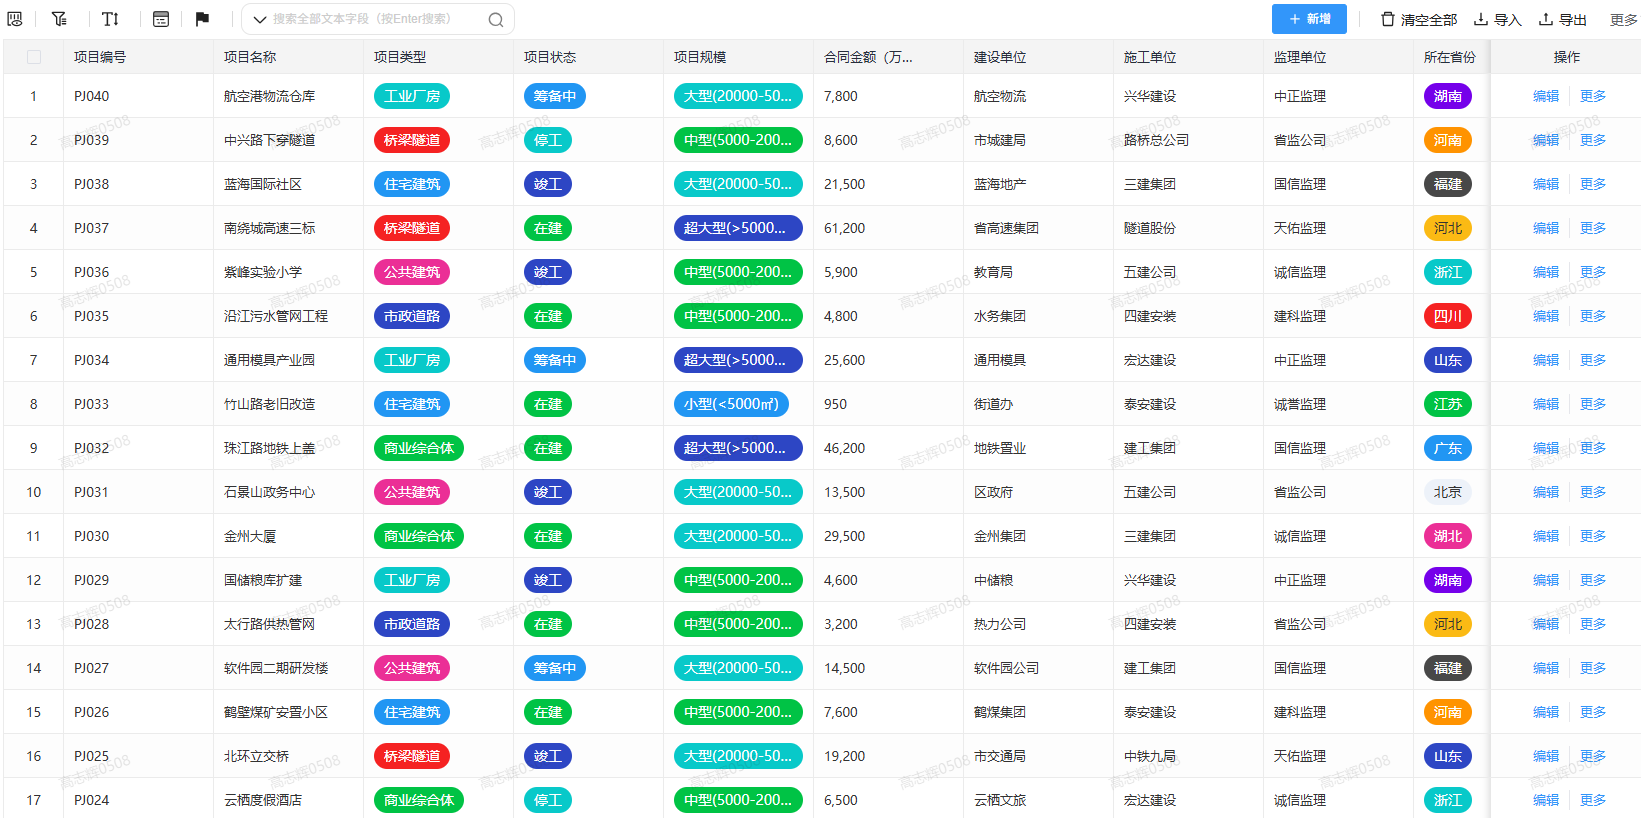Edit row PJ038 蓝海国际社区
The image size is (1641, 818).
point(1546,184)
